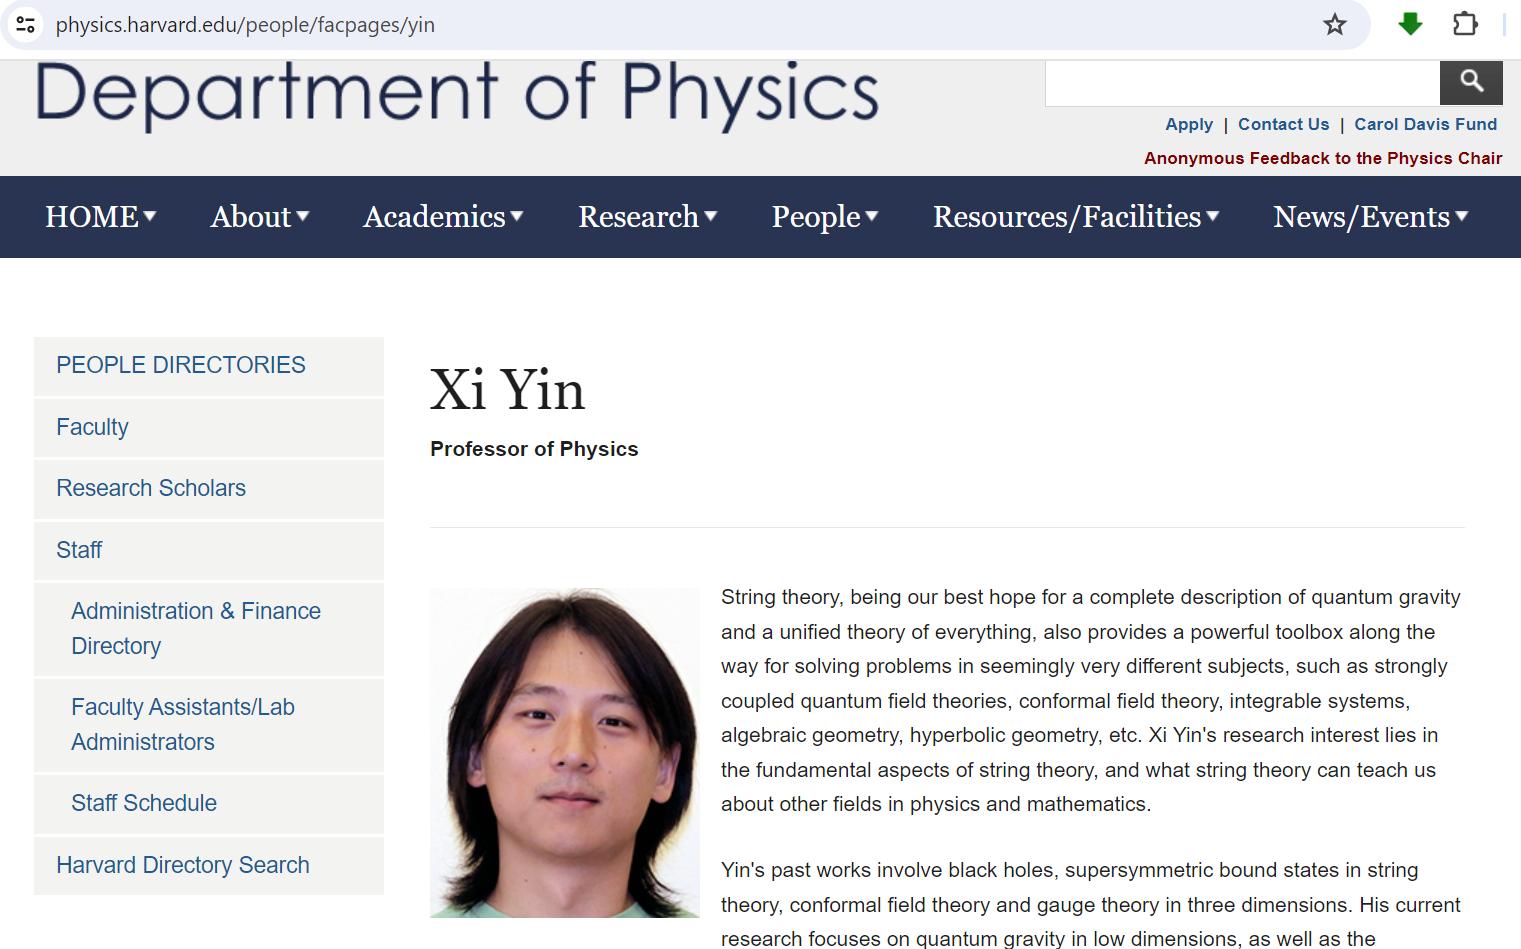The width and height of the screenshot is (1521, 949).
Task: Open the Academics dropdown menu
Action: coord(442,217)
